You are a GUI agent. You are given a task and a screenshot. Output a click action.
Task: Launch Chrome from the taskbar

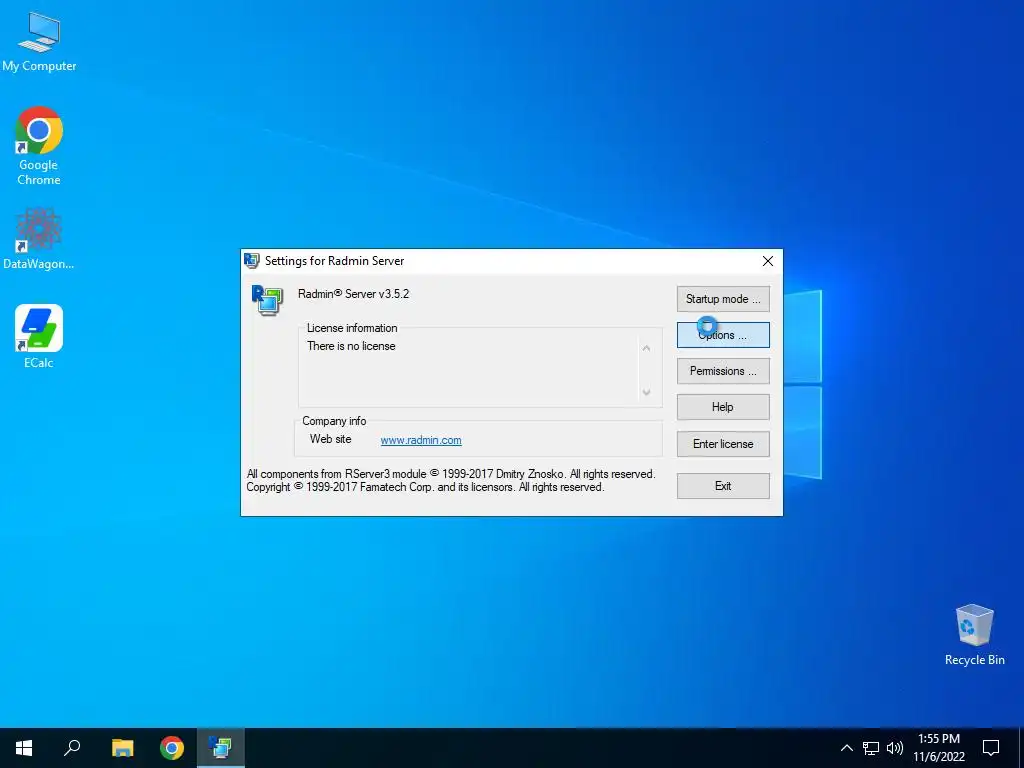click(x=172, y=748)
